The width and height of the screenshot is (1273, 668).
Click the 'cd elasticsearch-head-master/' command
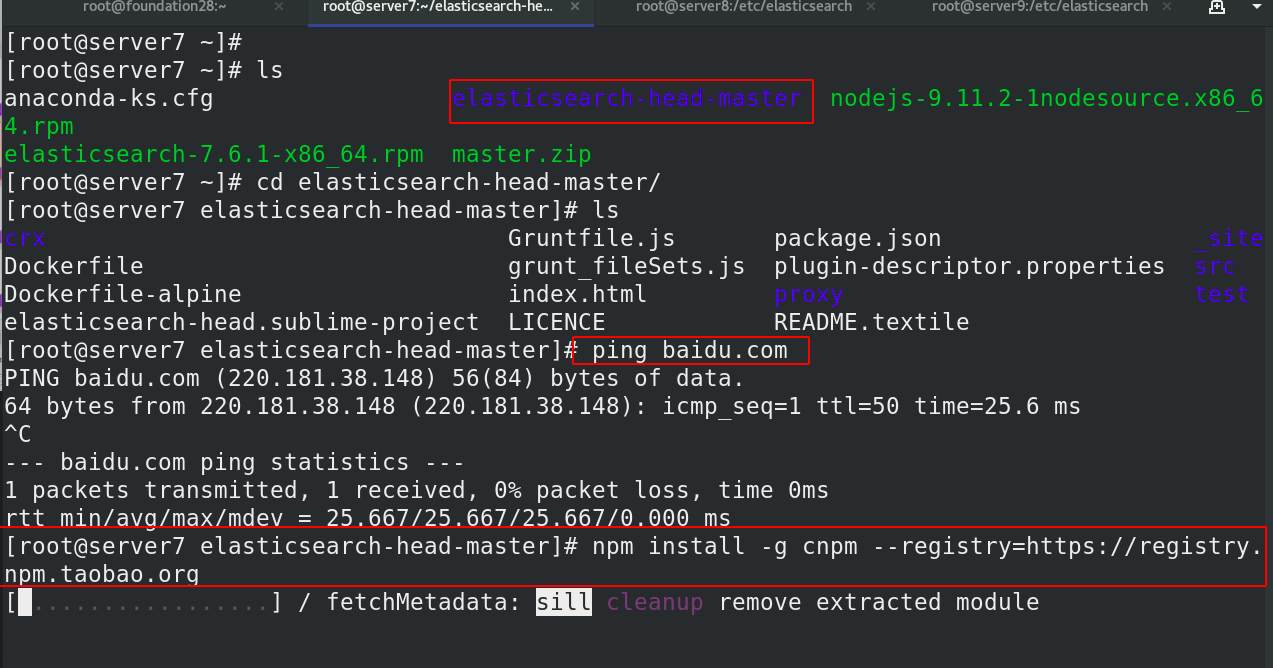459,183
